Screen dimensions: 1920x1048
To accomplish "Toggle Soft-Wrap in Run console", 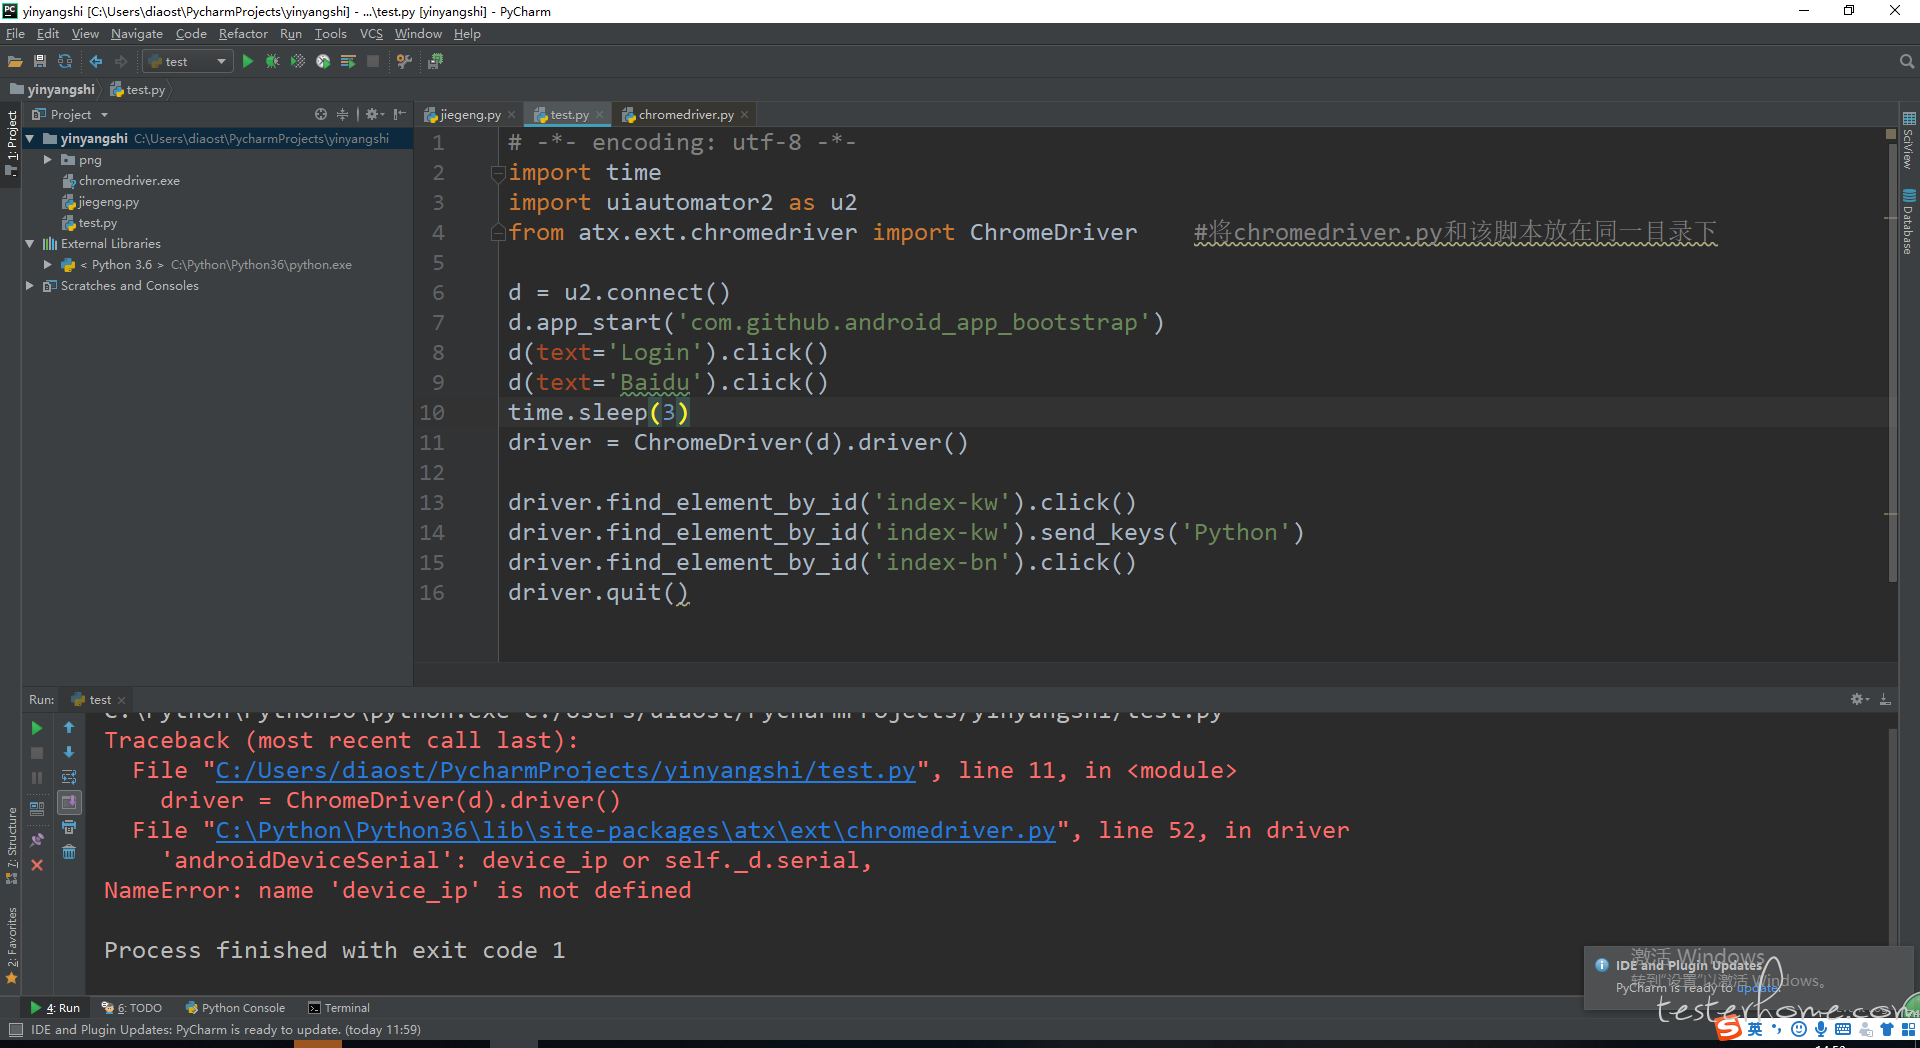I will (x=69, y=777).
